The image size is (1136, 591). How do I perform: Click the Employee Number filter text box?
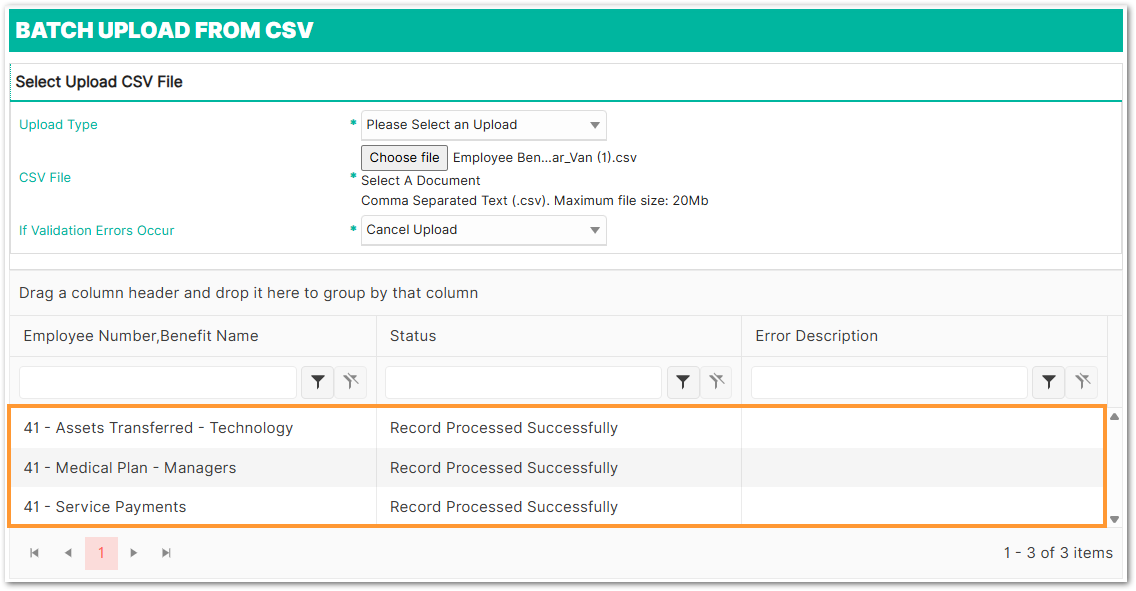[158, 382]
